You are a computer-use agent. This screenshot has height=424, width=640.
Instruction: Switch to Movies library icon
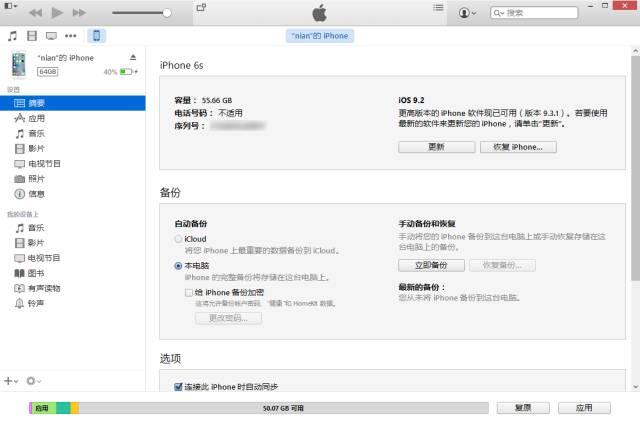[32, 36]
